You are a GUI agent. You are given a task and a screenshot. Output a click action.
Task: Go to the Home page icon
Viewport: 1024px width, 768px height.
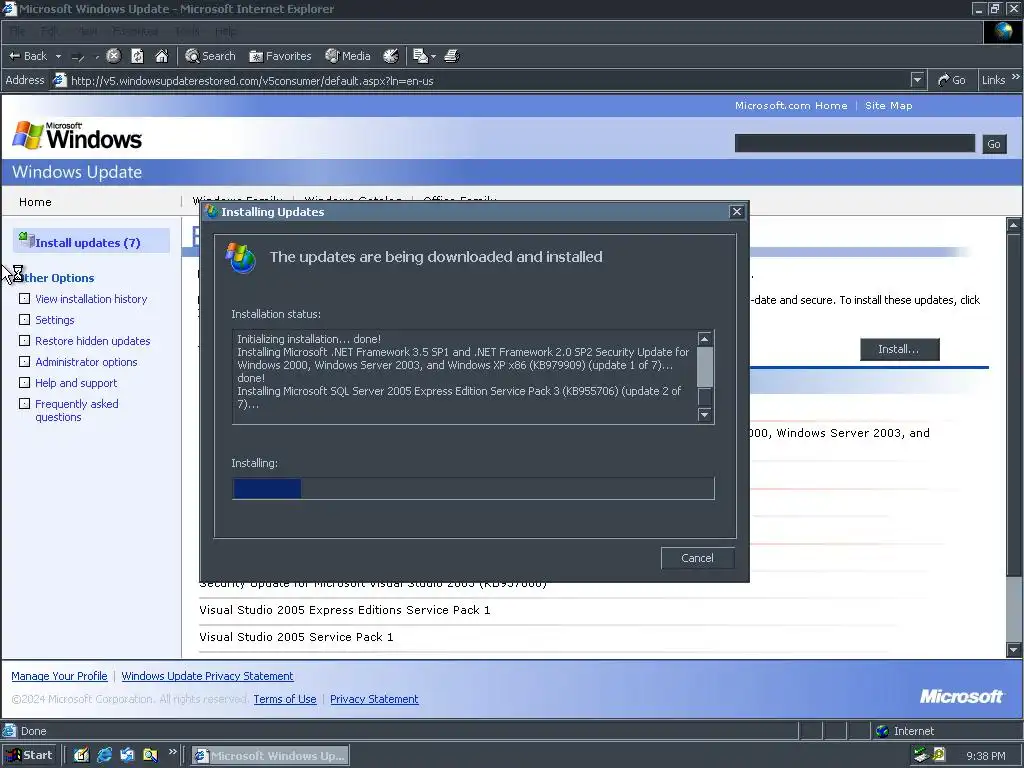coord(161,56)
